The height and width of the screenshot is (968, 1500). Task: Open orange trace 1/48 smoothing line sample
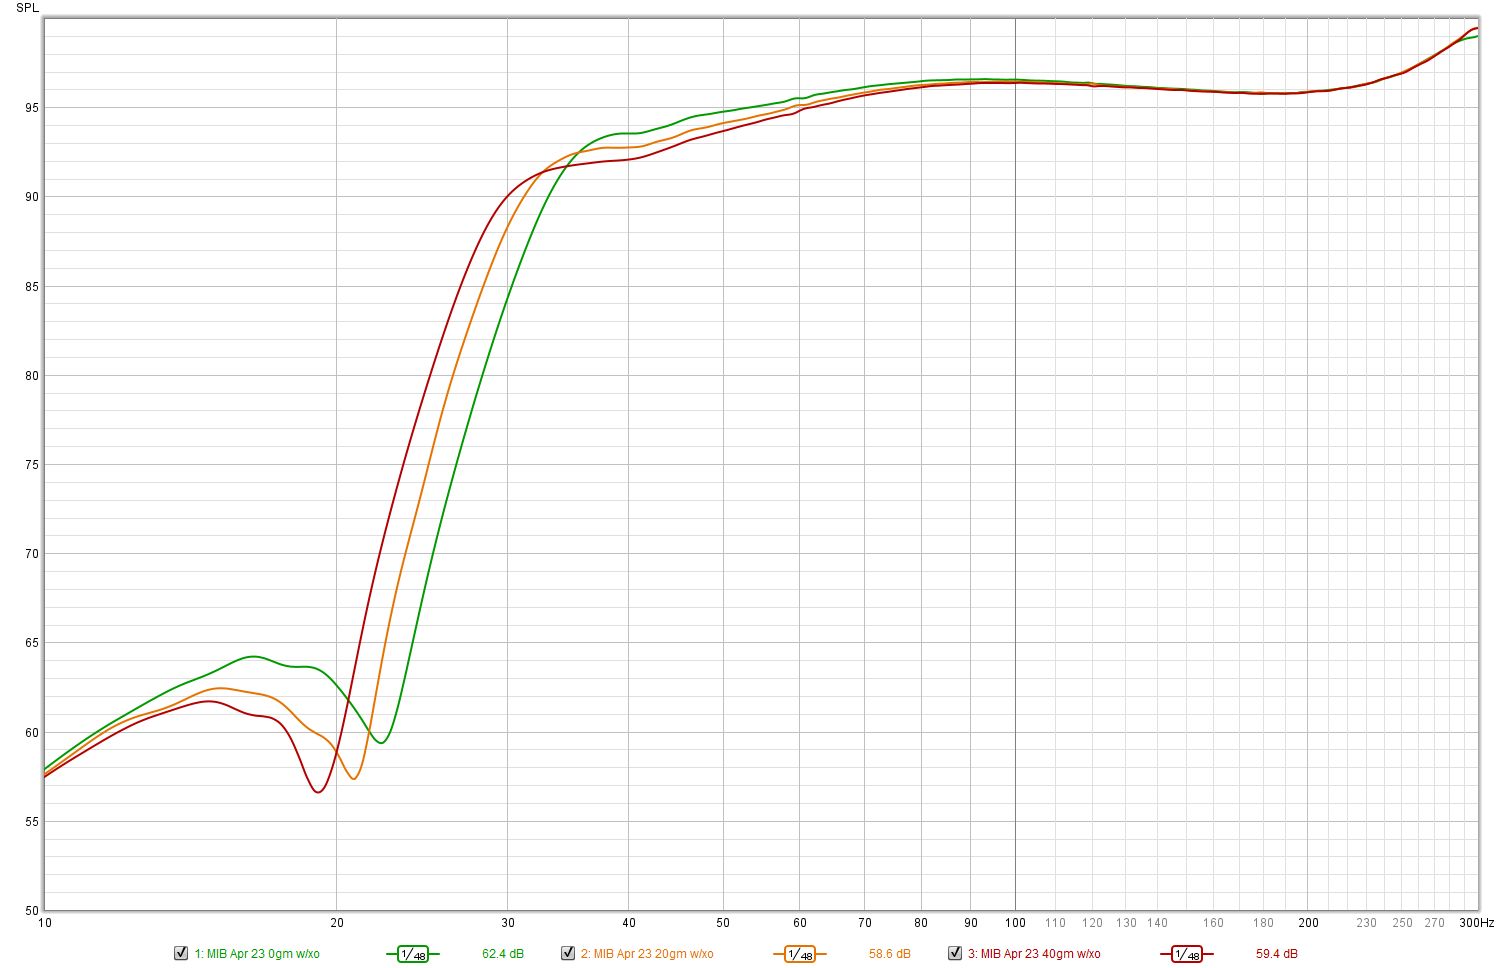pyautogui.click(x=799, y=954)
